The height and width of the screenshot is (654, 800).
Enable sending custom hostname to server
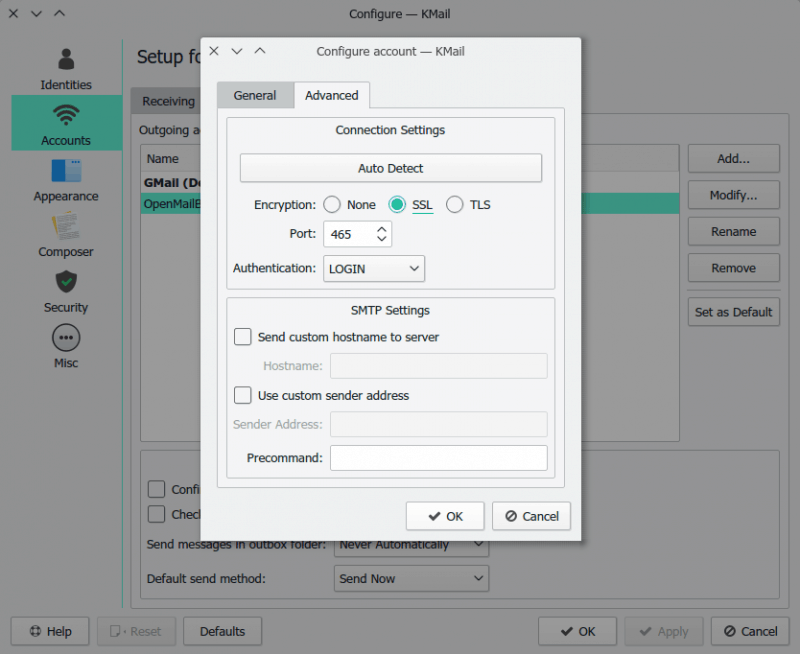[243, 337]
